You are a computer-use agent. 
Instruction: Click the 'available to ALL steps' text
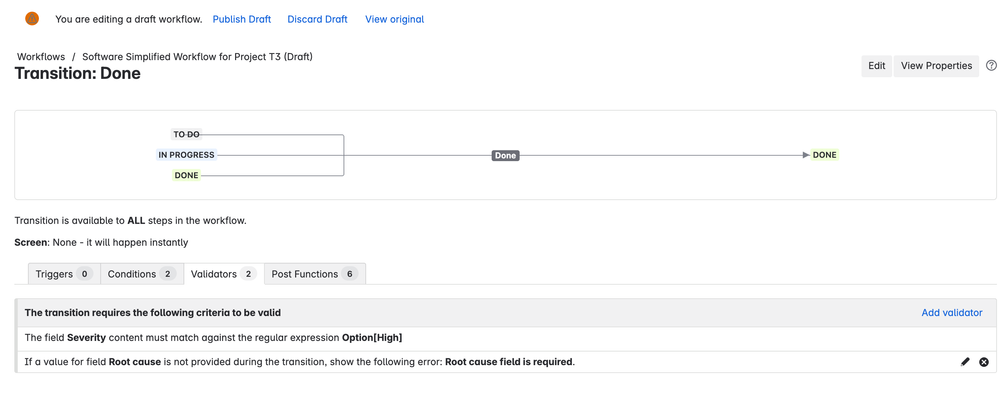coord(131,221)
